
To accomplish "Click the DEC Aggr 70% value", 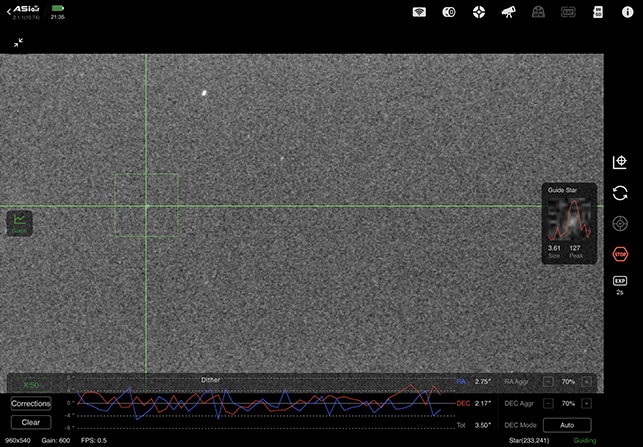I will coord(568,404).
